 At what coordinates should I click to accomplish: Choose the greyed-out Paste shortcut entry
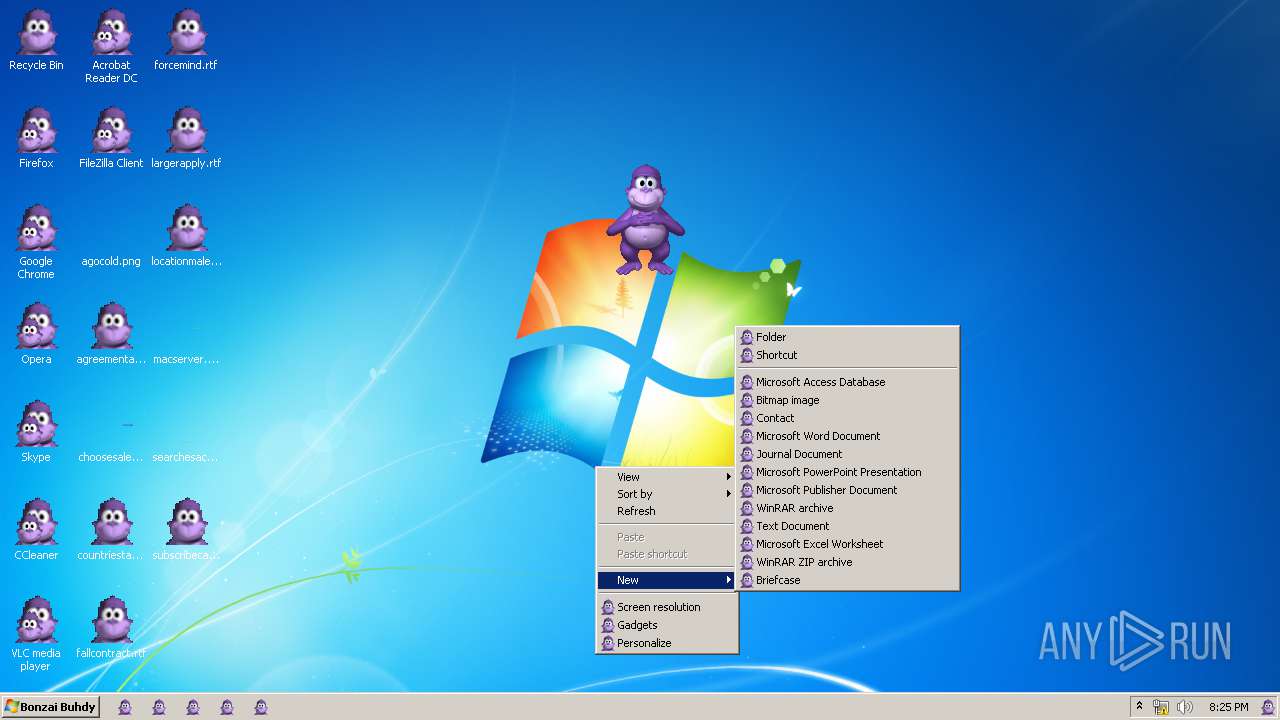667,554
